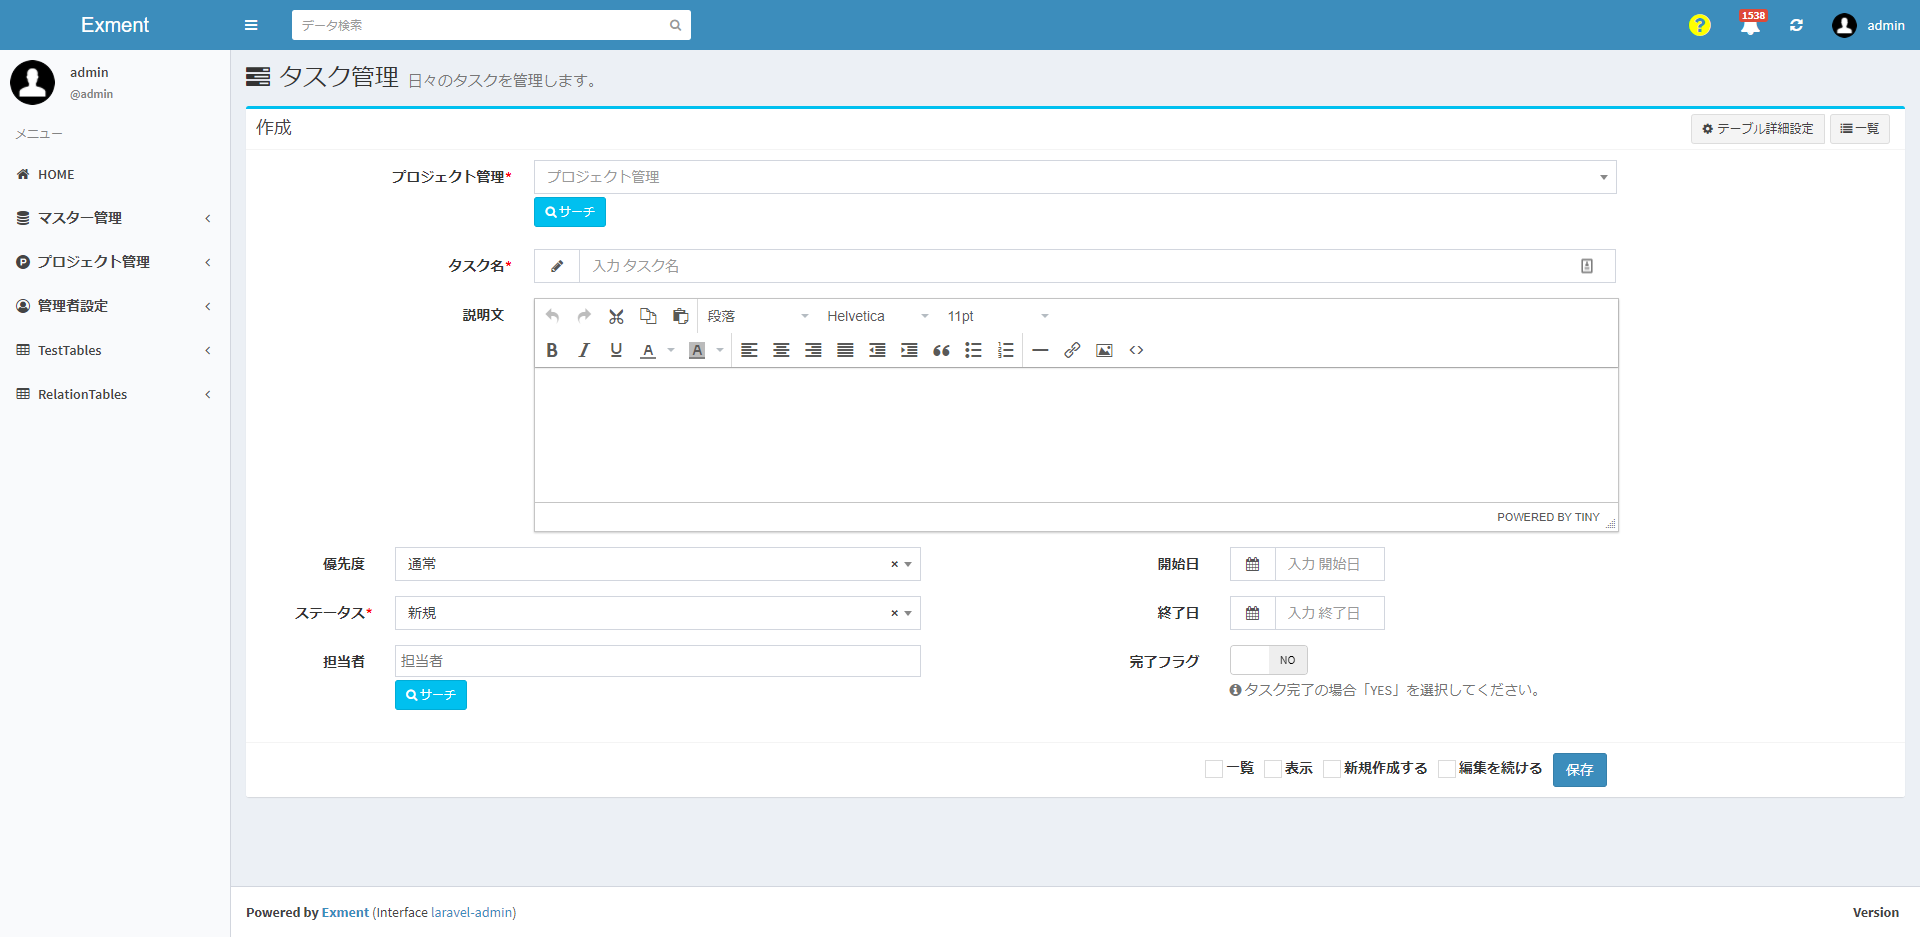Apply bold formatting in the description editor
Viewport: 1920px width, 937px height.
pyautogui.click(x=551, y=350)
